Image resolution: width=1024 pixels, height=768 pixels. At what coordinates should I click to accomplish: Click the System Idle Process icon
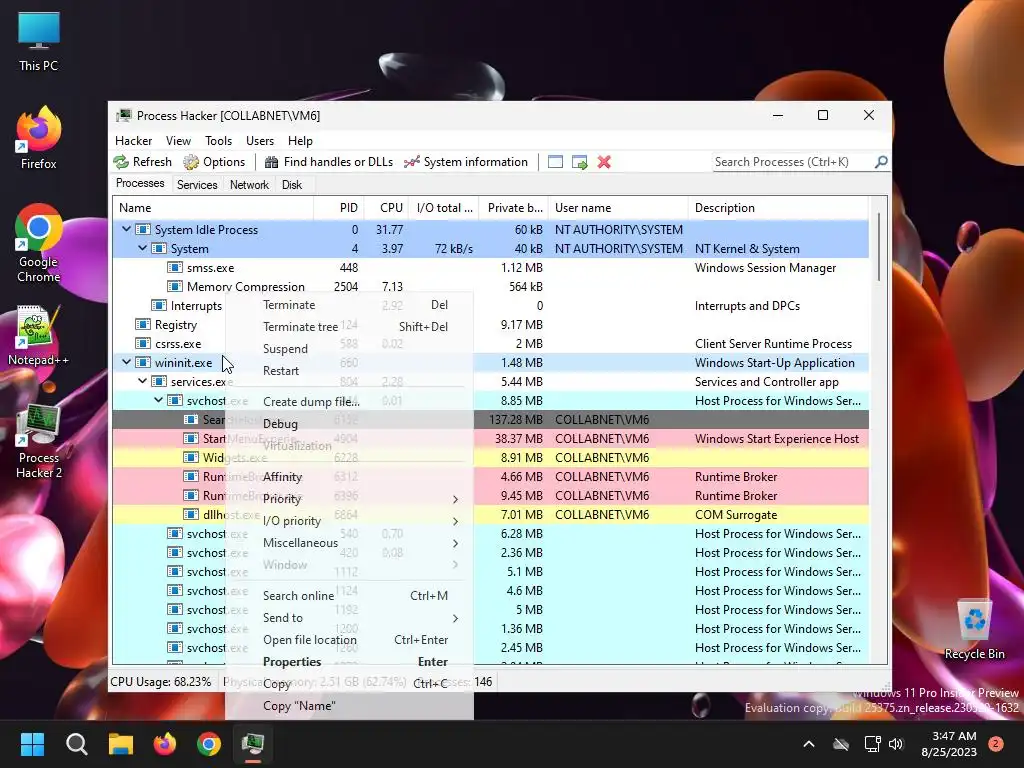[142, 230]
